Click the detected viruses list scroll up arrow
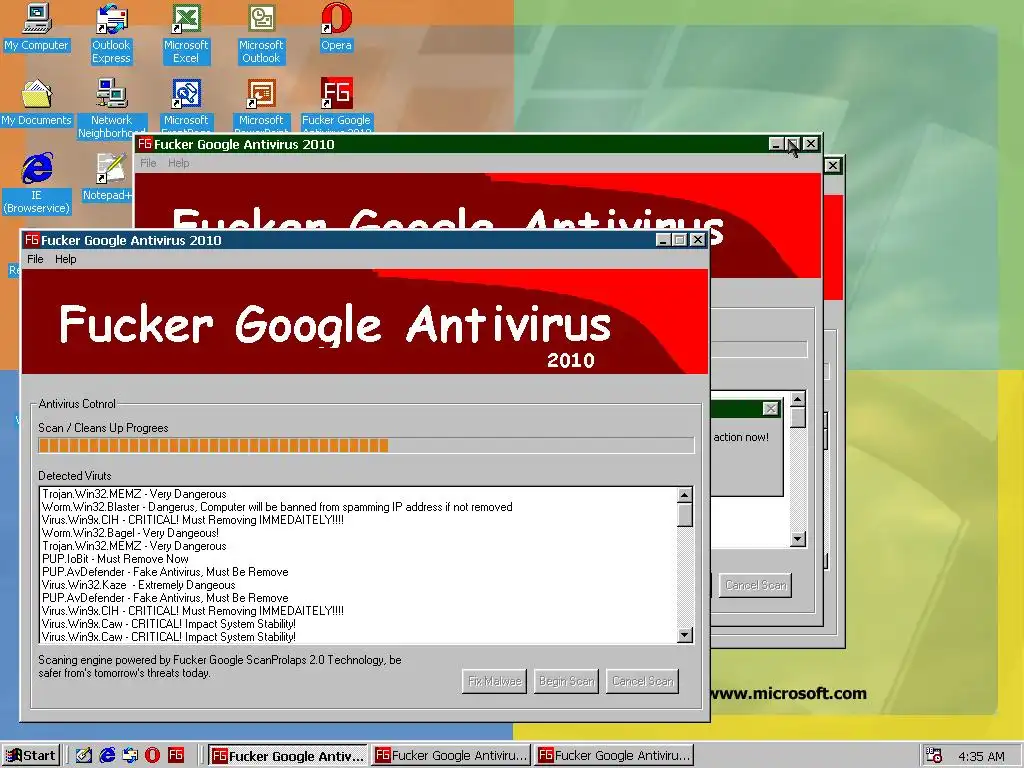1024x768 pixels. point(684,495)
